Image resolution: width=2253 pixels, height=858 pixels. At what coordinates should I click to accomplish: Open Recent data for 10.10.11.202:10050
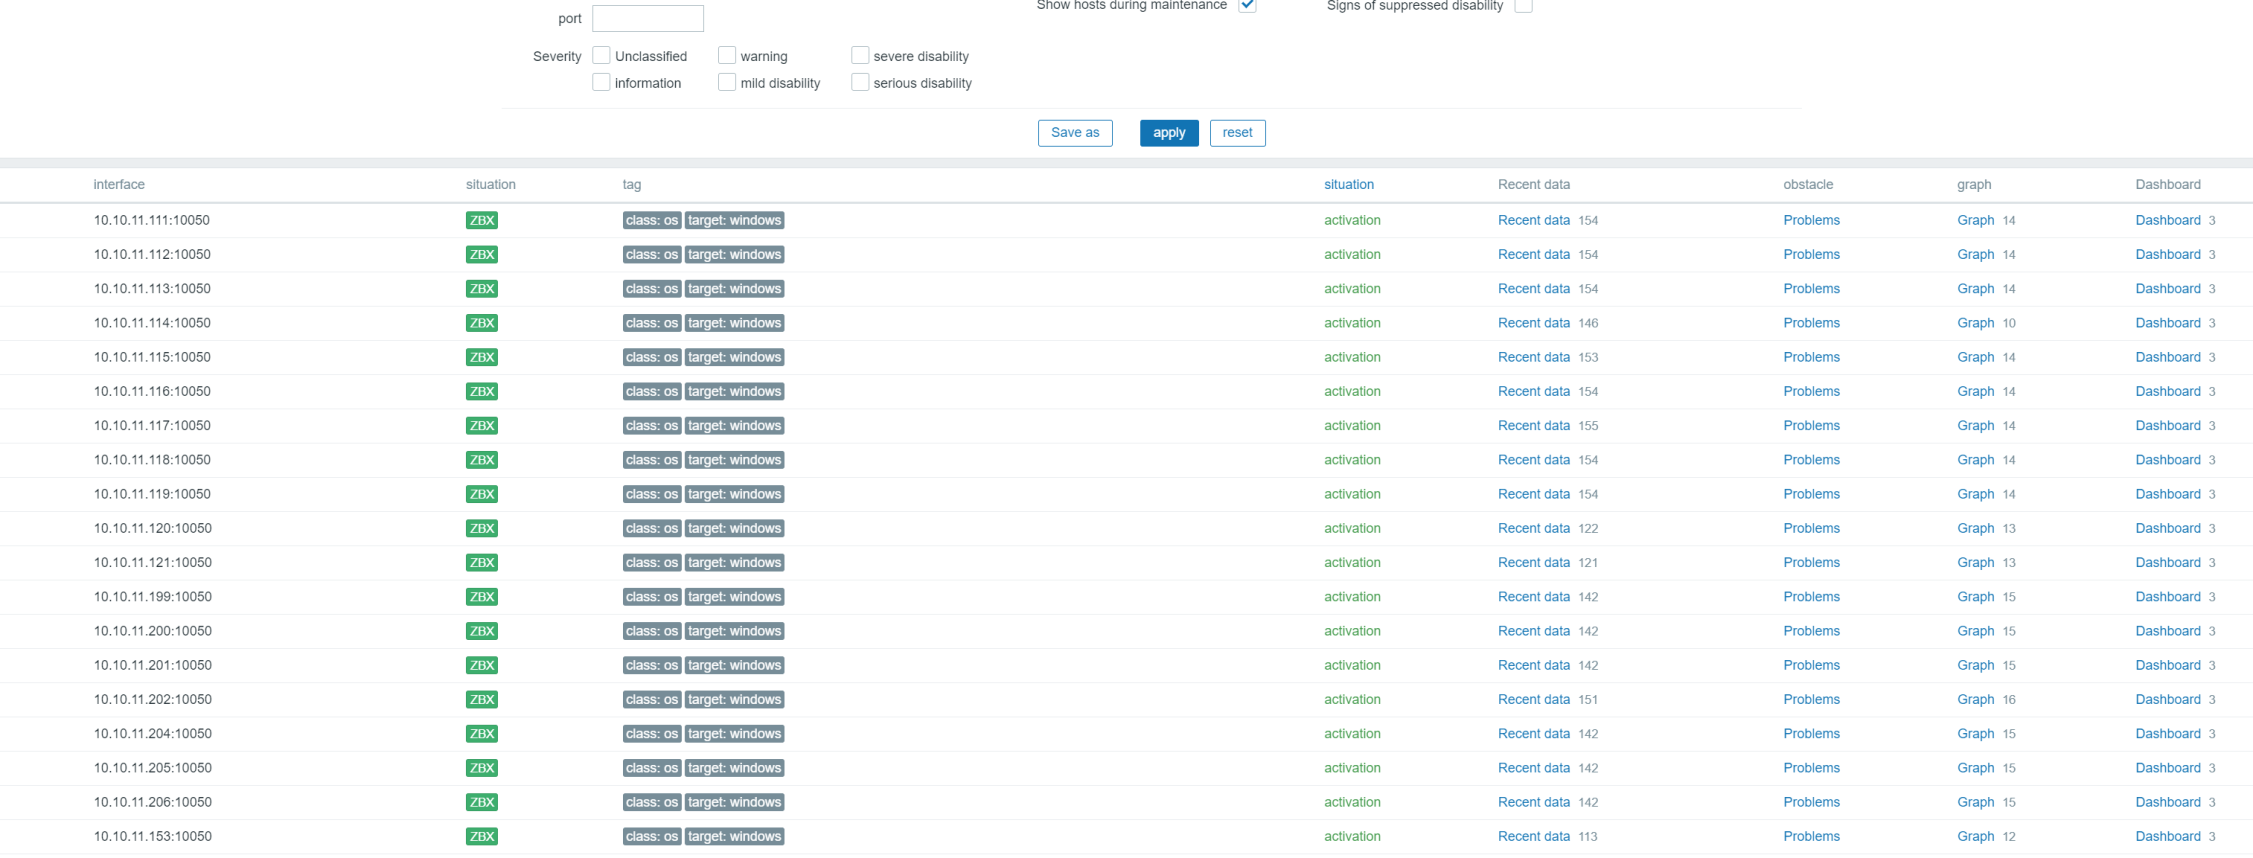(x=1533, y=699)
